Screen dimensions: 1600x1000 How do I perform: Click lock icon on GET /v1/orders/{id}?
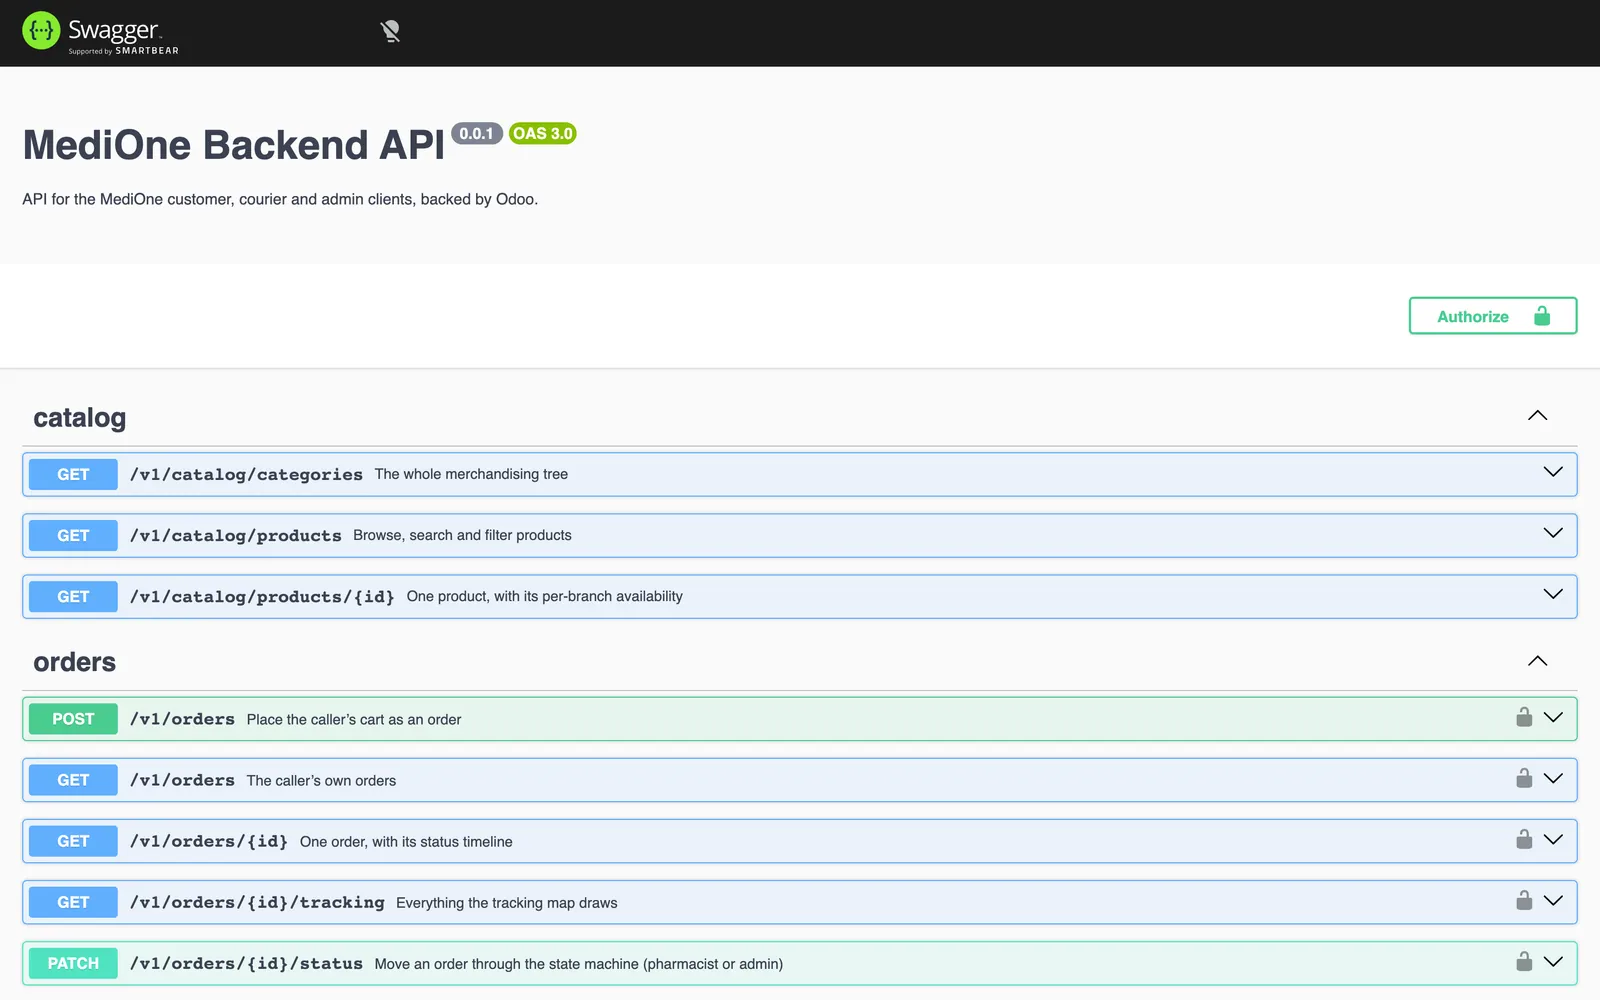pyautogui.click(x=1524, y=839)
